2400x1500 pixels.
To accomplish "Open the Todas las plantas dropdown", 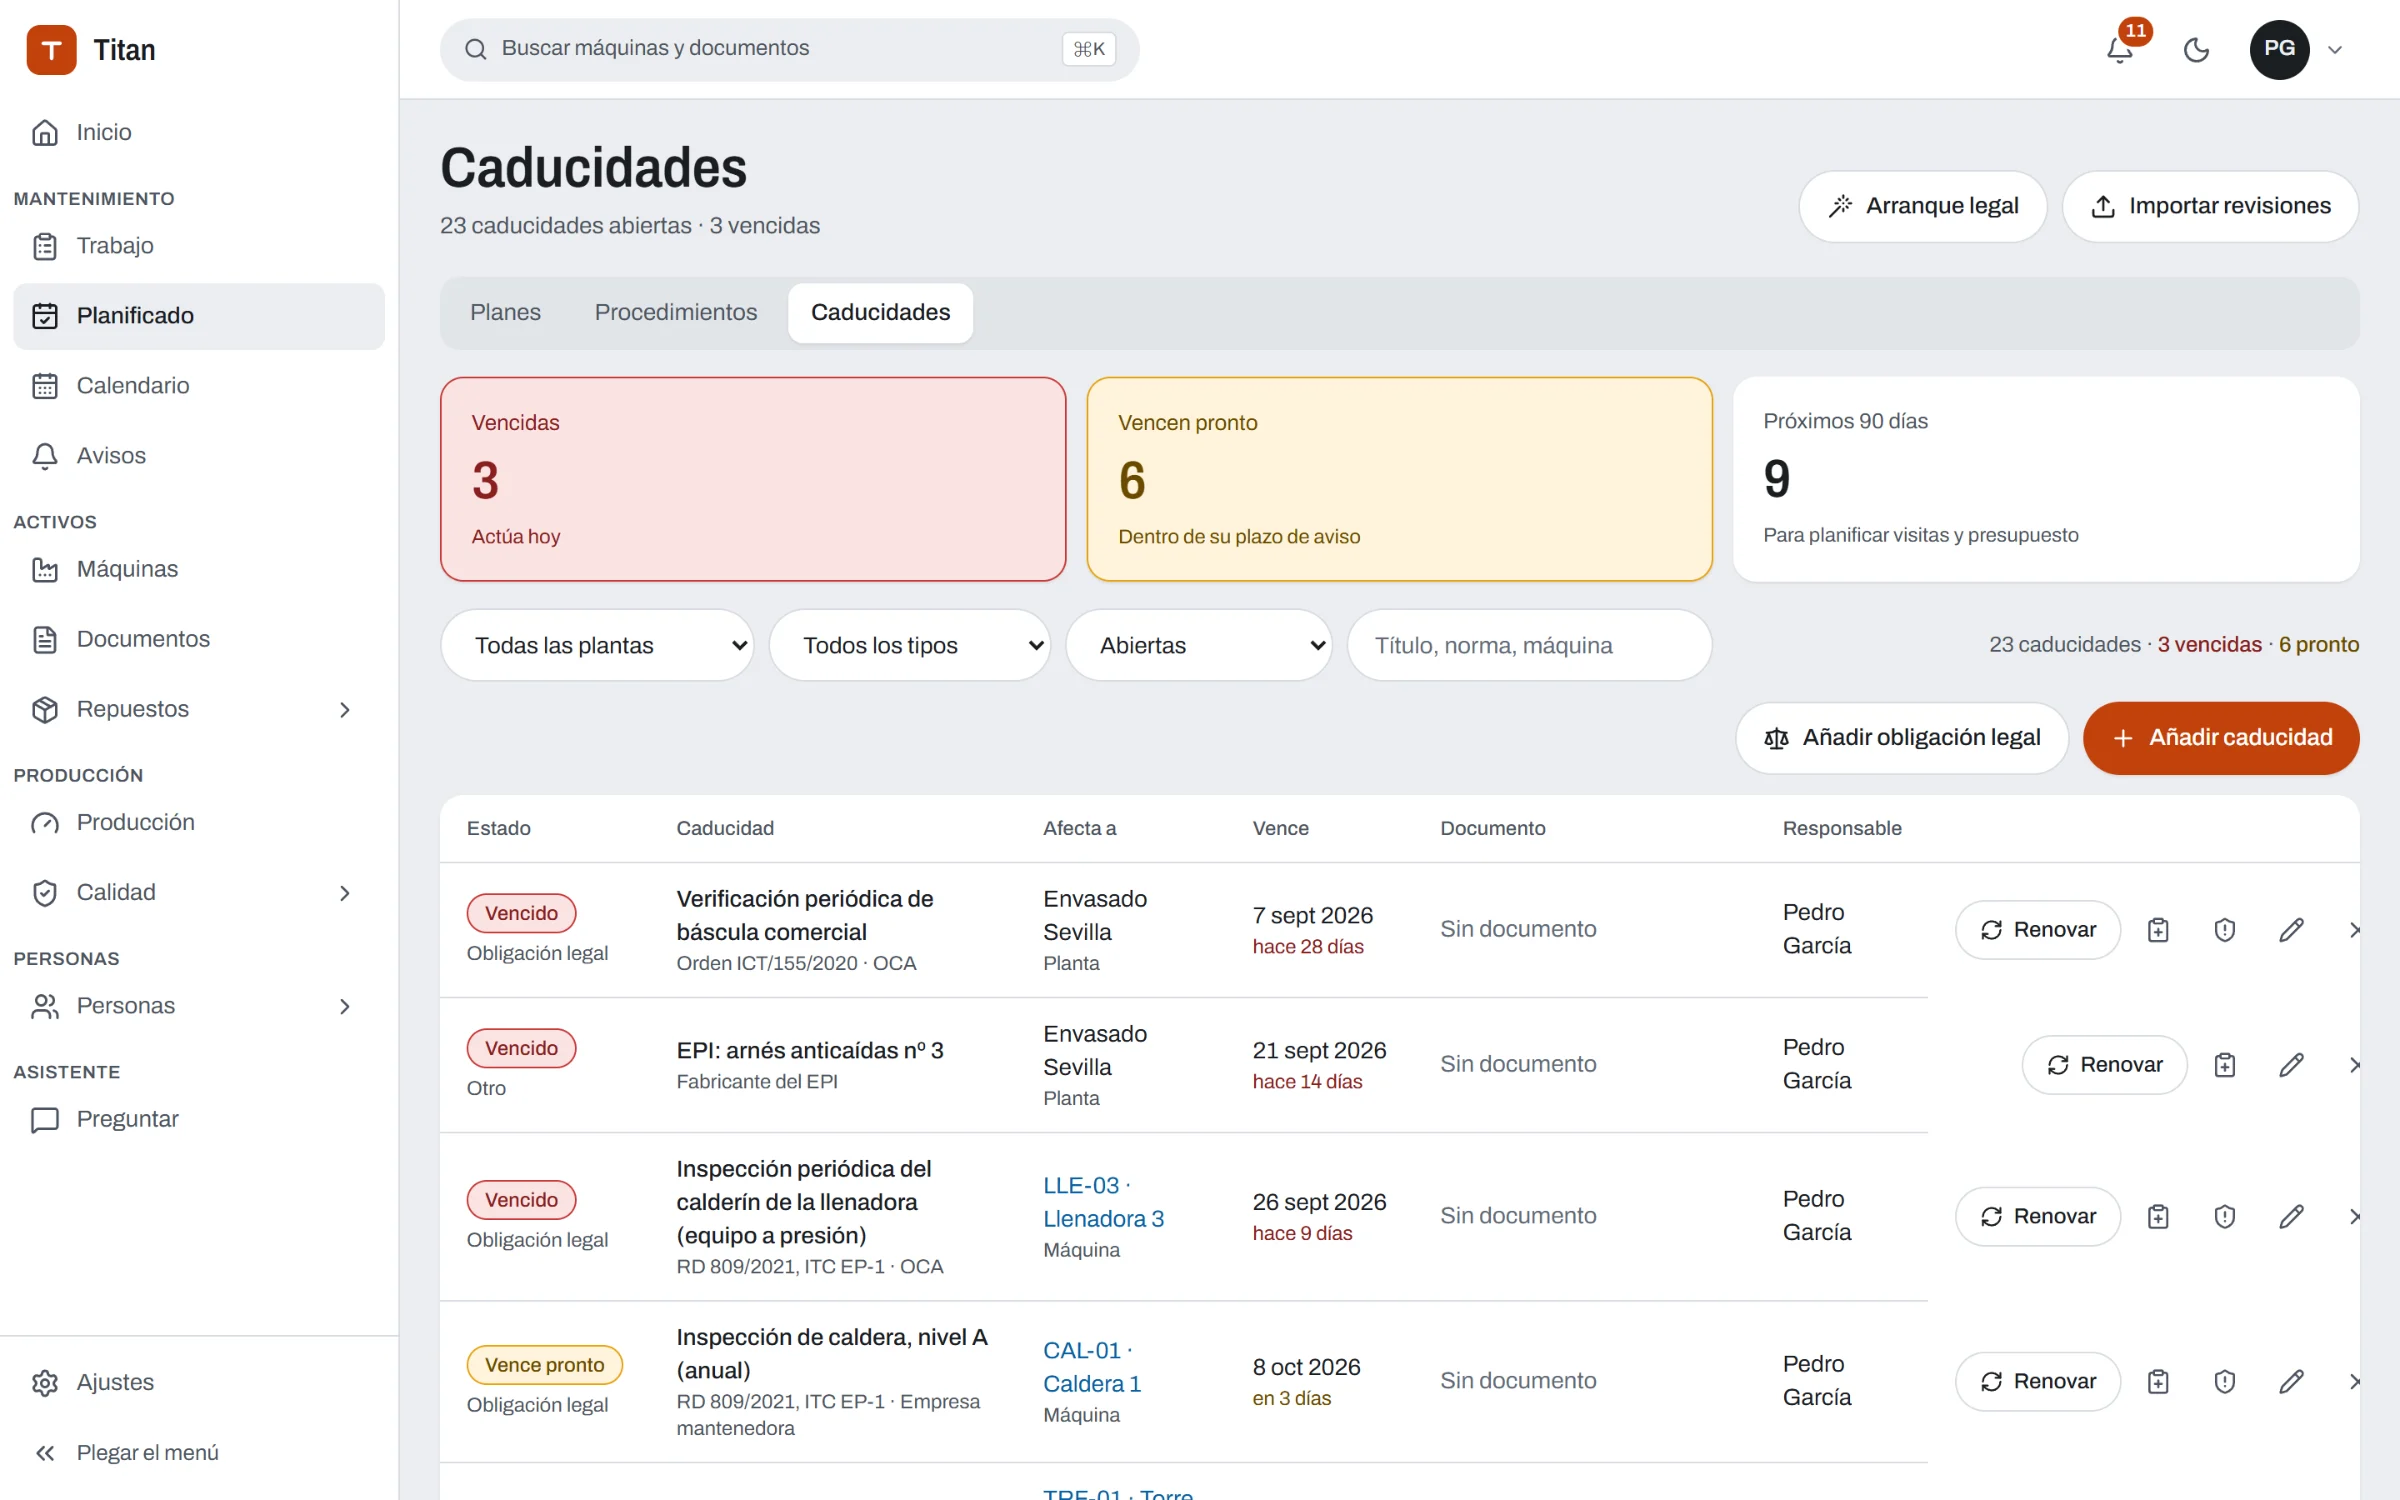I will point(597,646).
